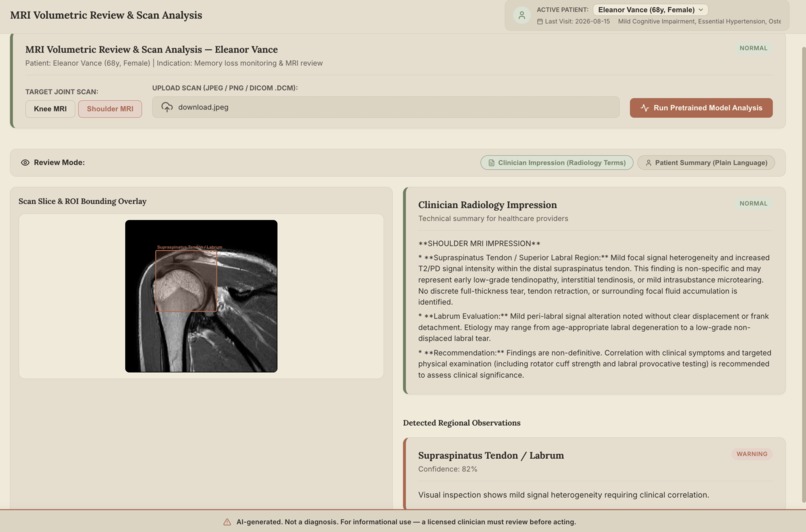
Task: Click the **SHOULDER MRI IMPRESSION** line
Action: [479, 244]
